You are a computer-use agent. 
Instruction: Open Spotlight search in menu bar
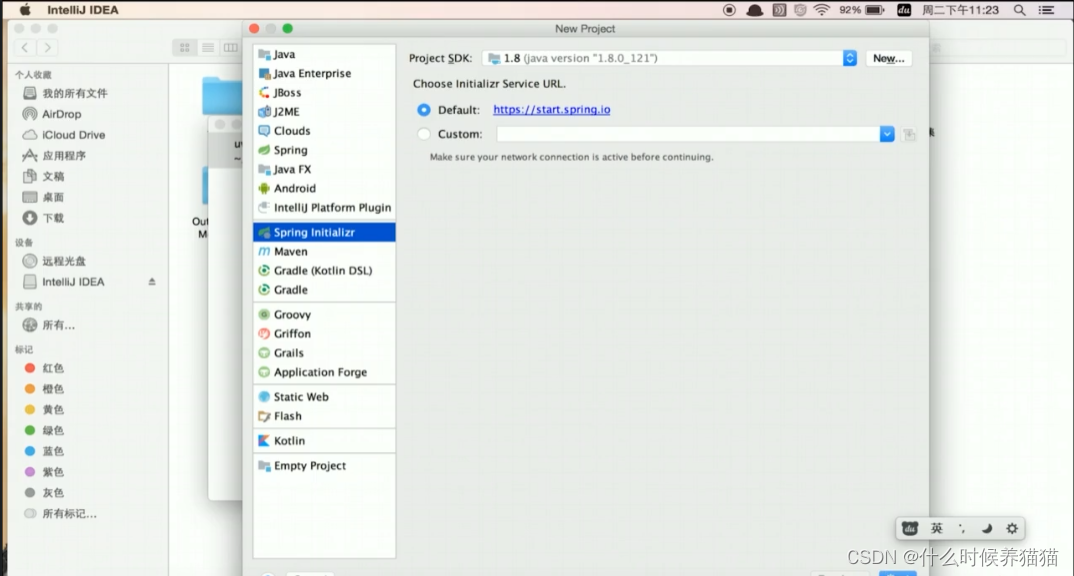(1020, 10)
